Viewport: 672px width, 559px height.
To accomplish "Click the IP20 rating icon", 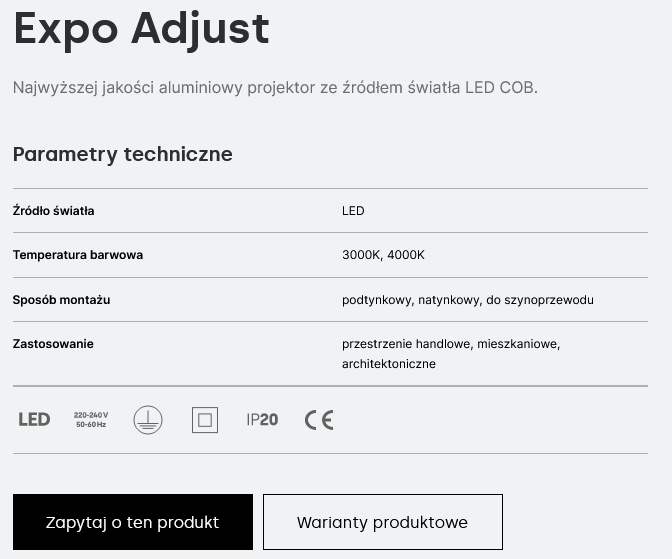I will point(262,420).
